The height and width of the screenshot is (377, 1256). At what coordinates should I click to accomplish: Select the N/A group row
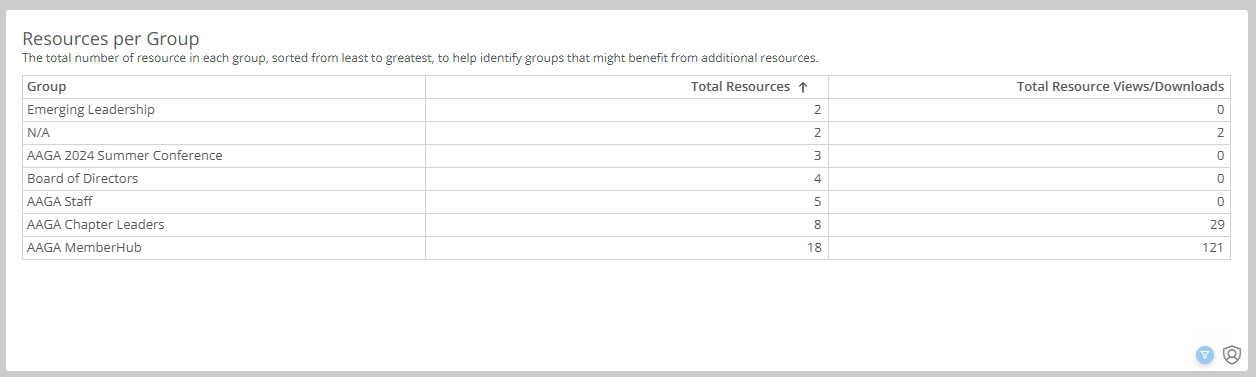627,133
